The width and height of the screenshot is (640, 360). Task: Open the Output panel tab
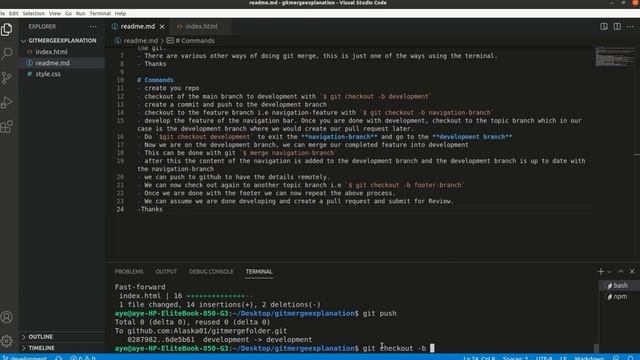[x=166, y=272]
